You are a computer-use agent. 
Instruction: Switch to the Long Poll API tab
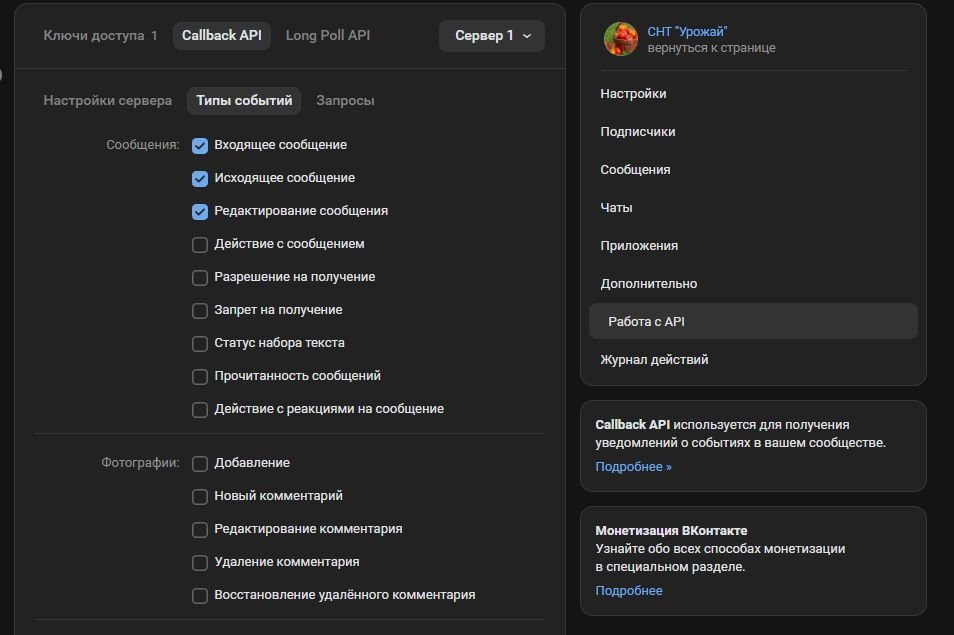[x=327, y=35]
